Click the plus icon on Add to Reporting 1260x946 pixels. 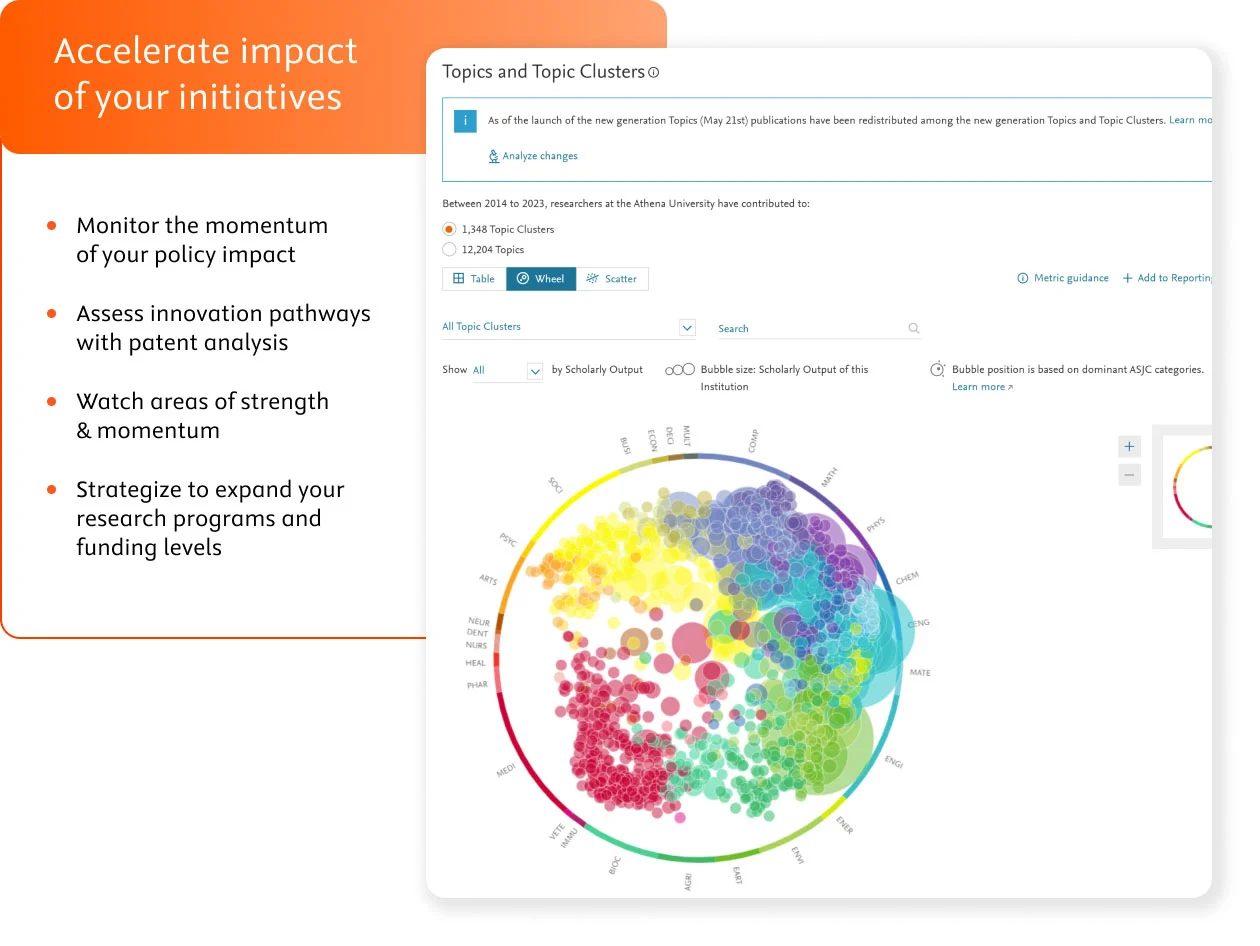[1128, 278]
